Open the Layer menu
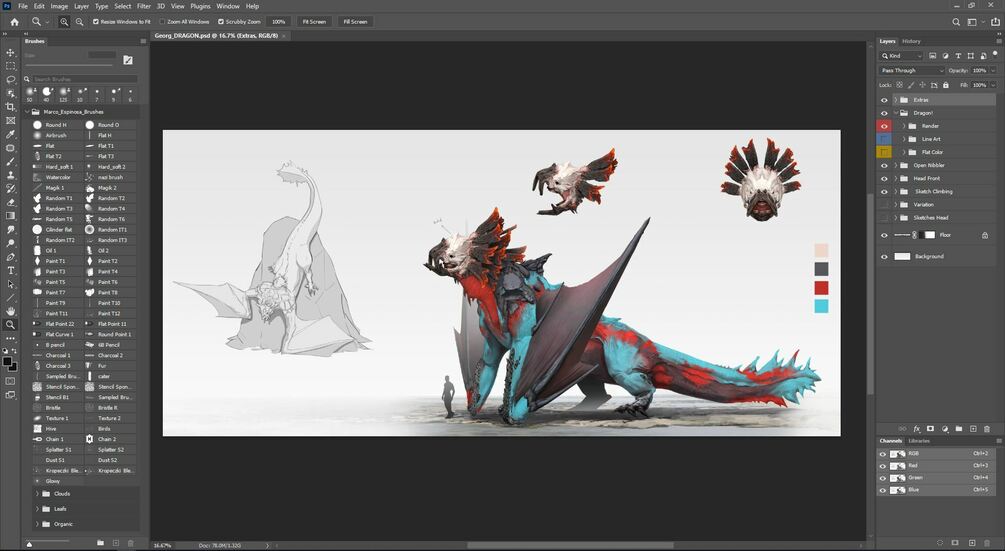 pyautogui.click(x=81, y=6)
